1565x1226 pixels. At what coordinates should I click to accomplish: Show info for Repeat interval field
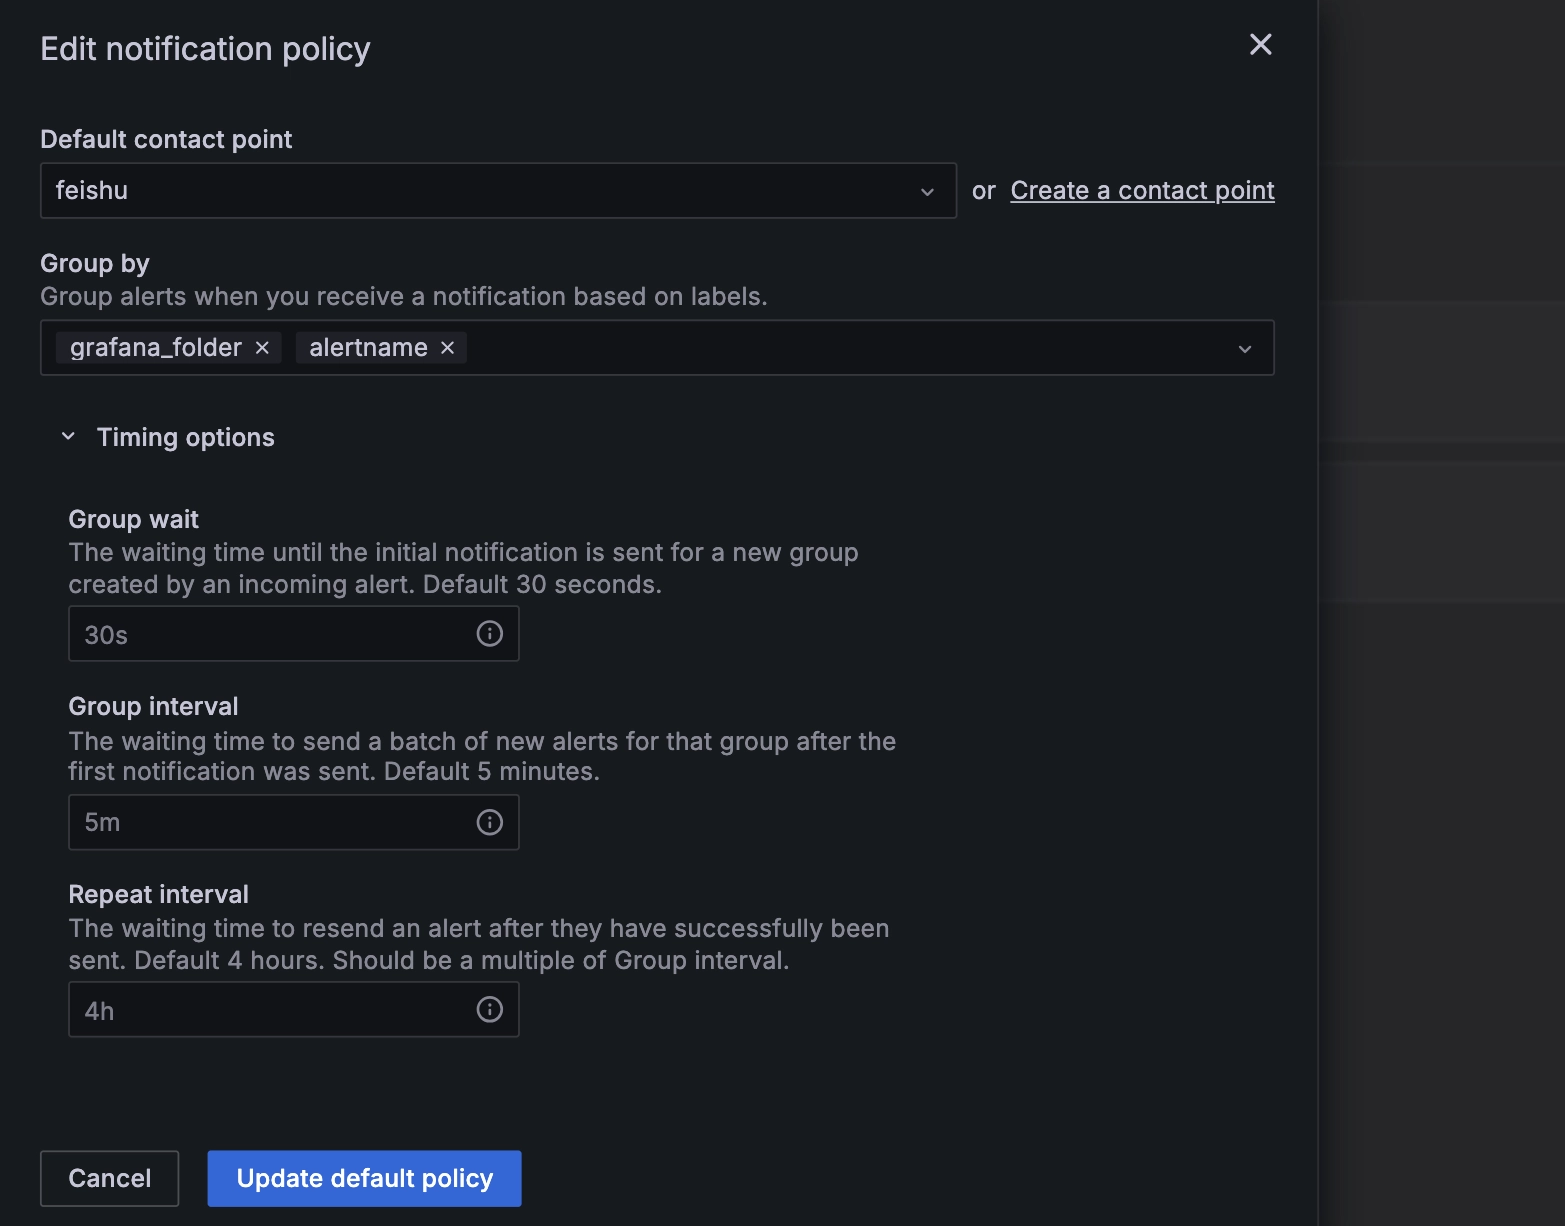(x=489, y=1010)
